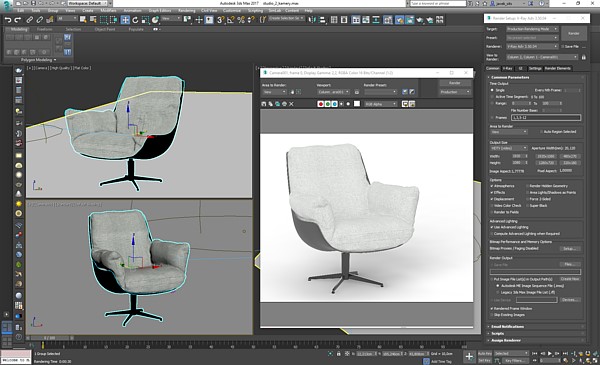600x365 pixels.
Task: Select the Range time output option
Action: 492,103
